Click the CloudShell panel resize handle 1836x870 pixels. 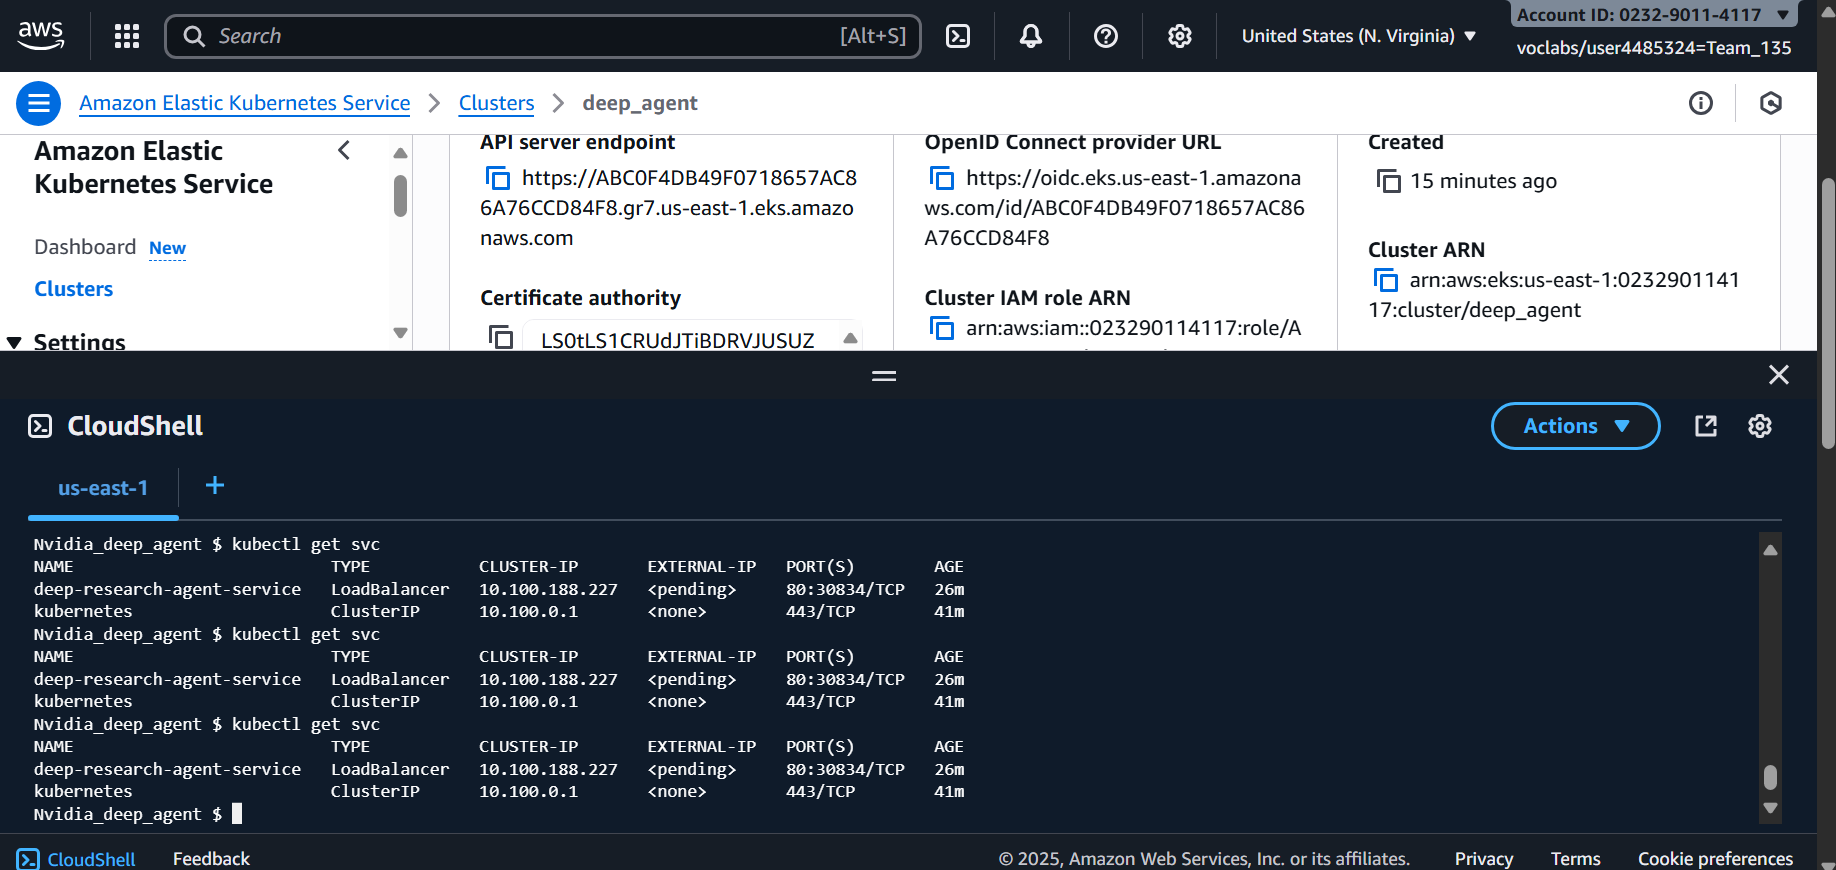coord(884,376)
